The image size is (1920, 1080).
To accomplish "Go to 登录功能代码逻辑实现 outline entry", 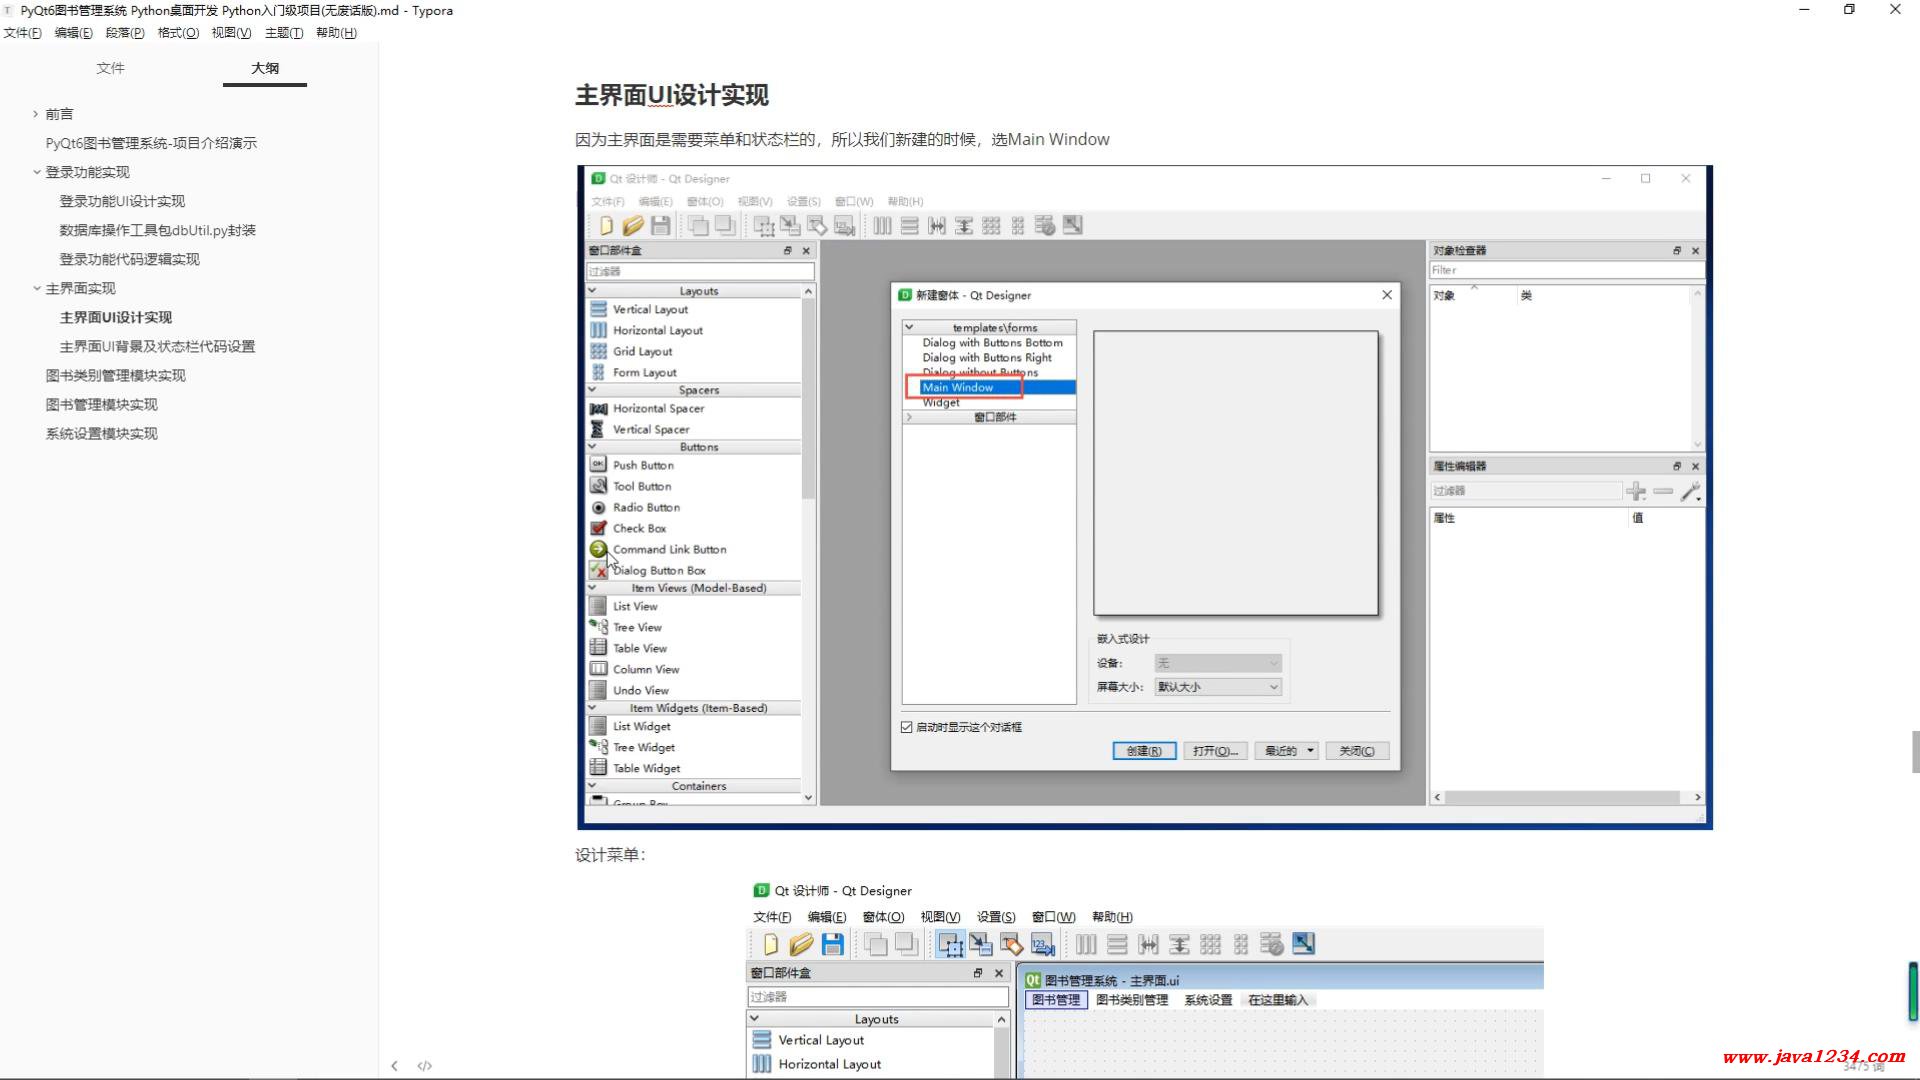I will coord(129,259).
